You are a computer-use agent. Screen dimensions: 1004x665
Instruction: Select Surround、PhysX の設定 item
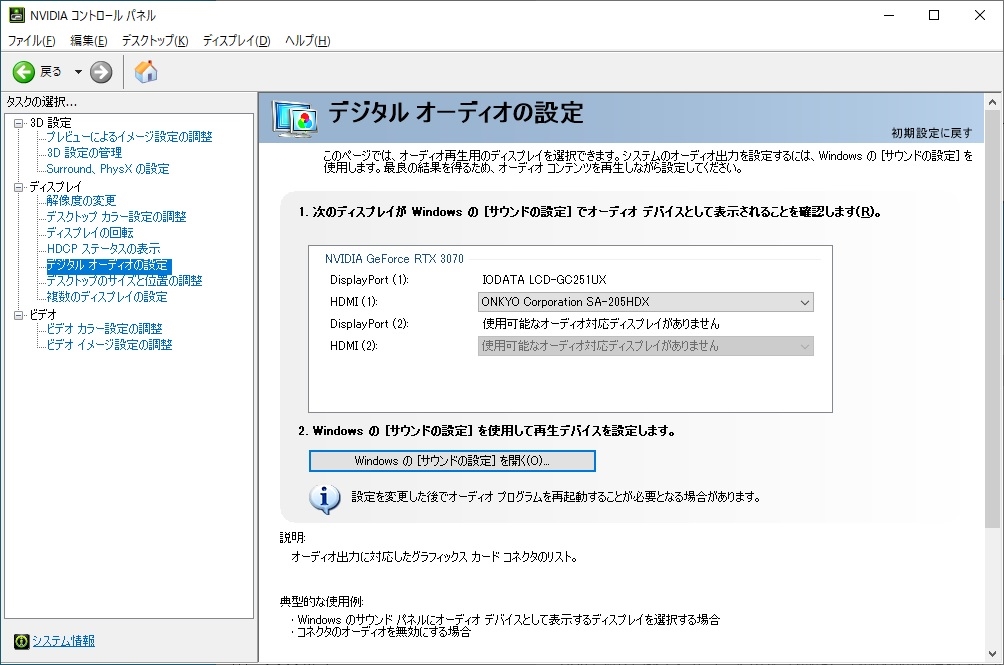point(108,168)
